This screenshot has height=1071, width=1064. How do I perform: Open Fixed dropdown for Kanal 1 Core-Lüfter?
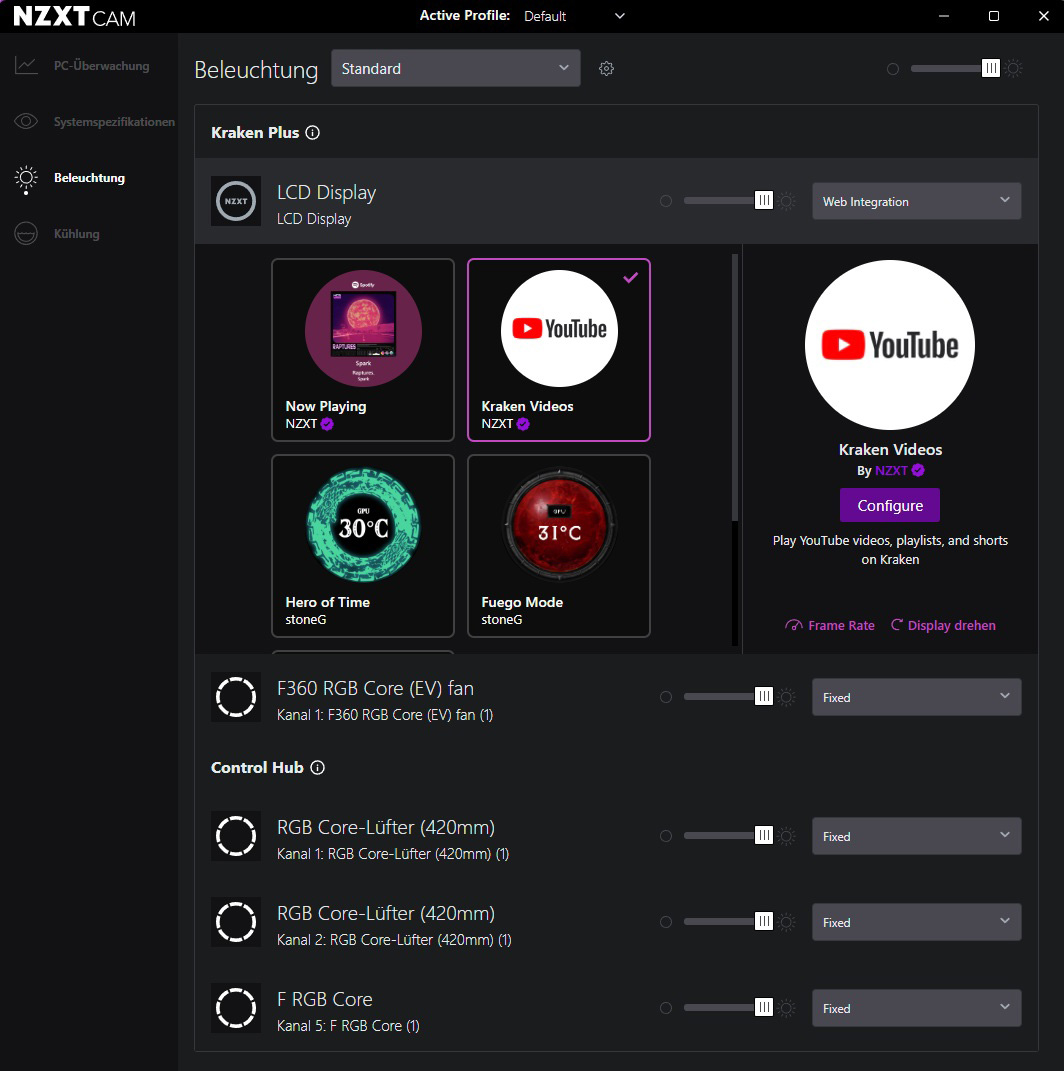tap(916, 836)
